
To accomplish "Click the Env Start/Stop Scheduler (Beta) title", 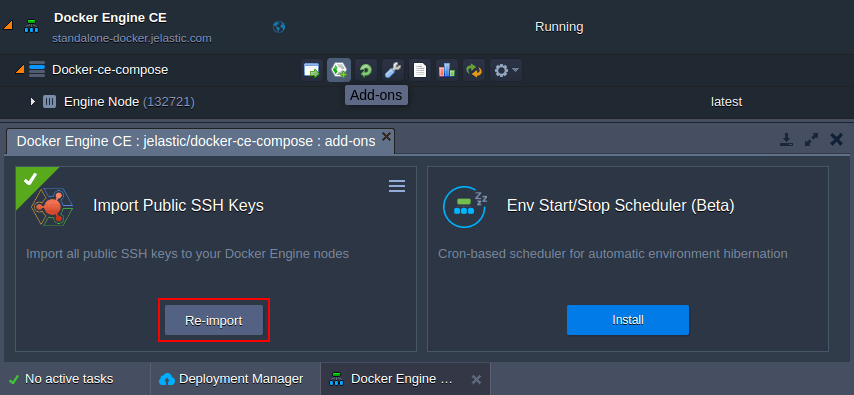I will [x=621, y=205].
